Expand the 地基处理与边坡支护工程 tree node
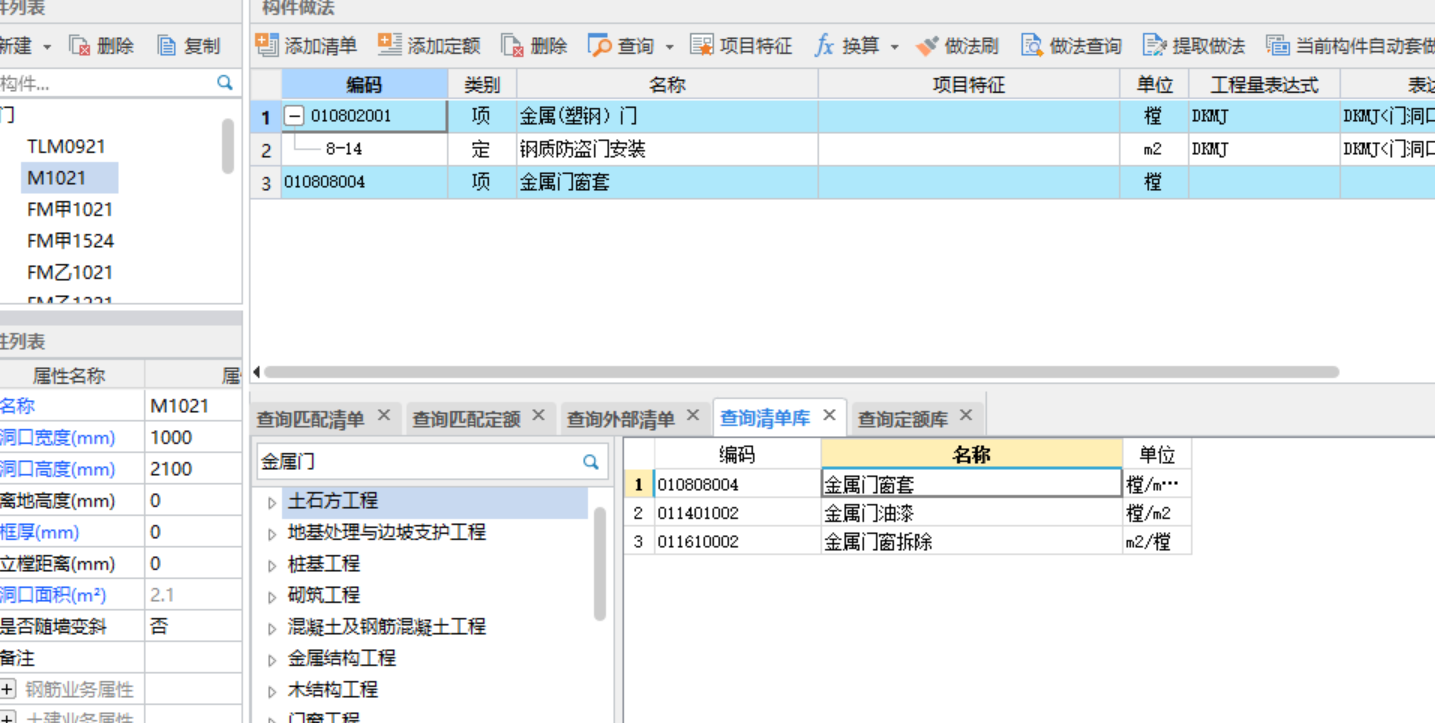 coord(272,534)
